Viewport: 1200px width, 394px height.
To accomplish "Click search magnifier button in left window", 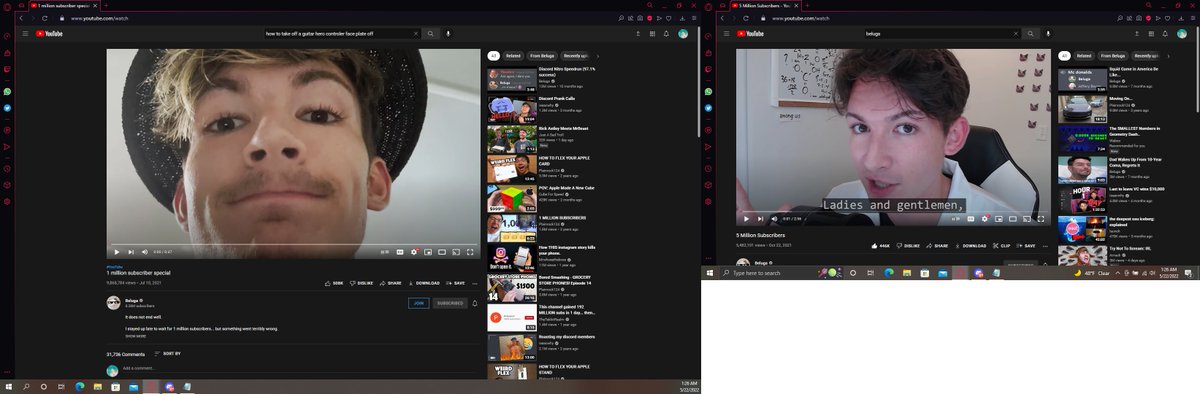I will [431, 33].
